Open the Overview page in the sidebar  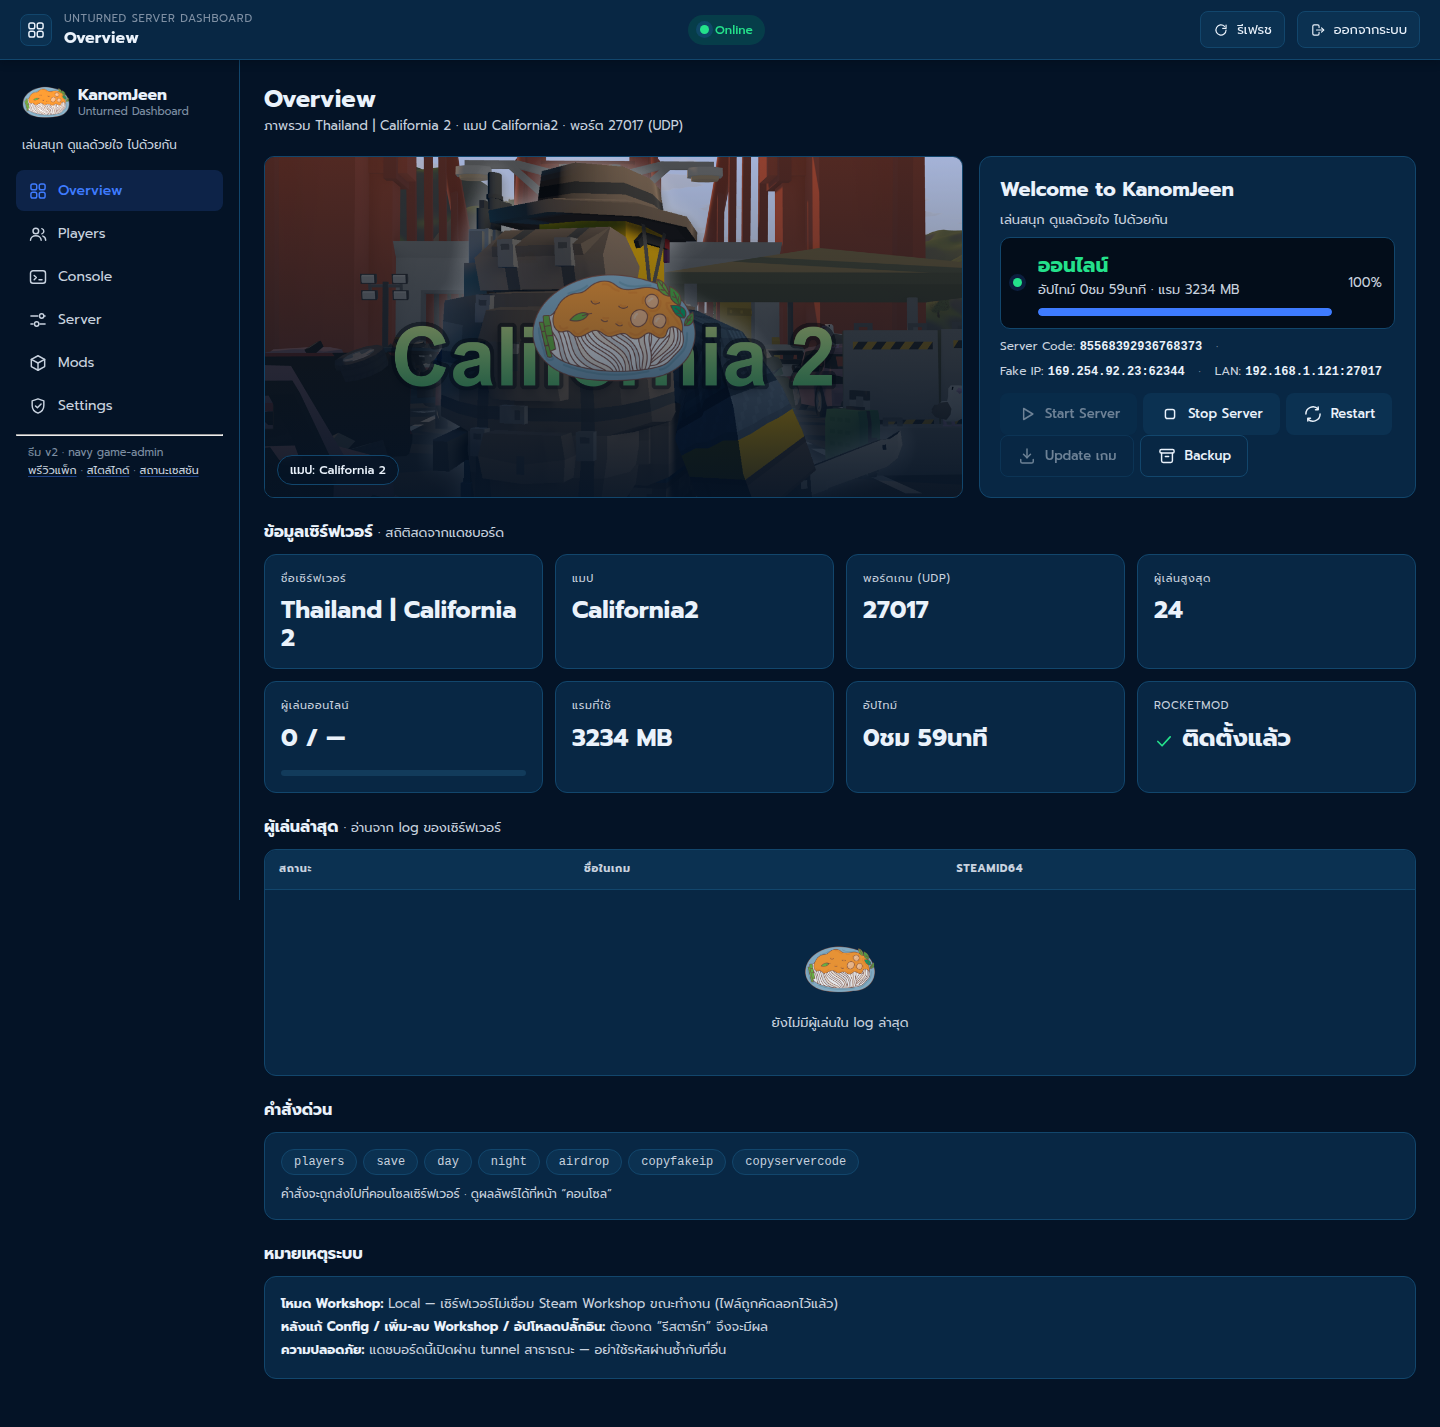[x=119, y=191]
